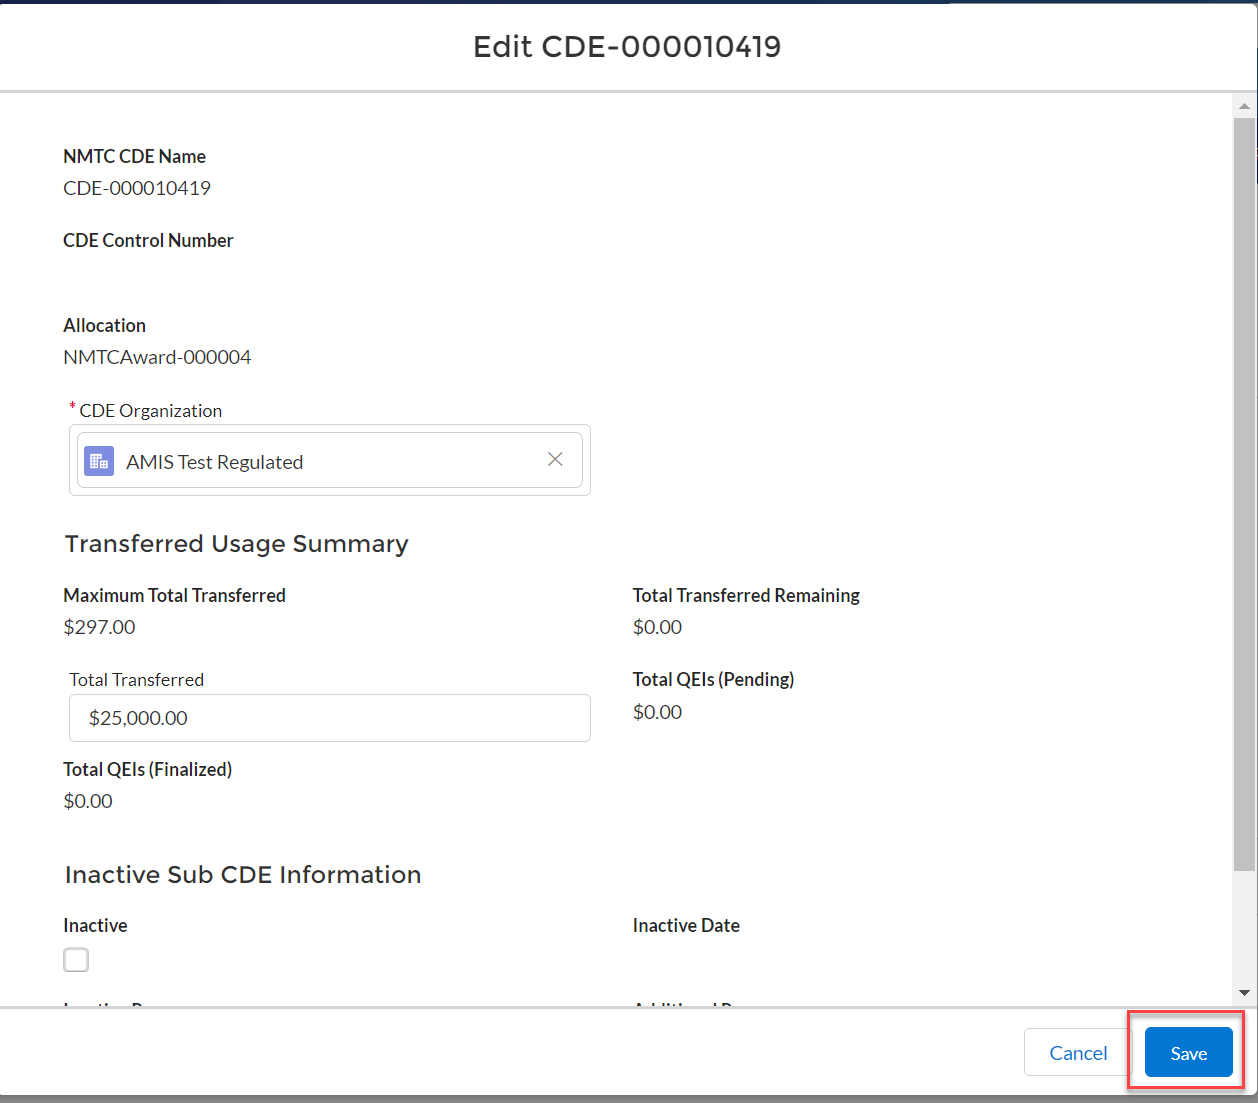The width and height of the screenshot is (1258, 1103).
Task: Enable the Inactive checkbox
Action: click(x=76, y=960)
